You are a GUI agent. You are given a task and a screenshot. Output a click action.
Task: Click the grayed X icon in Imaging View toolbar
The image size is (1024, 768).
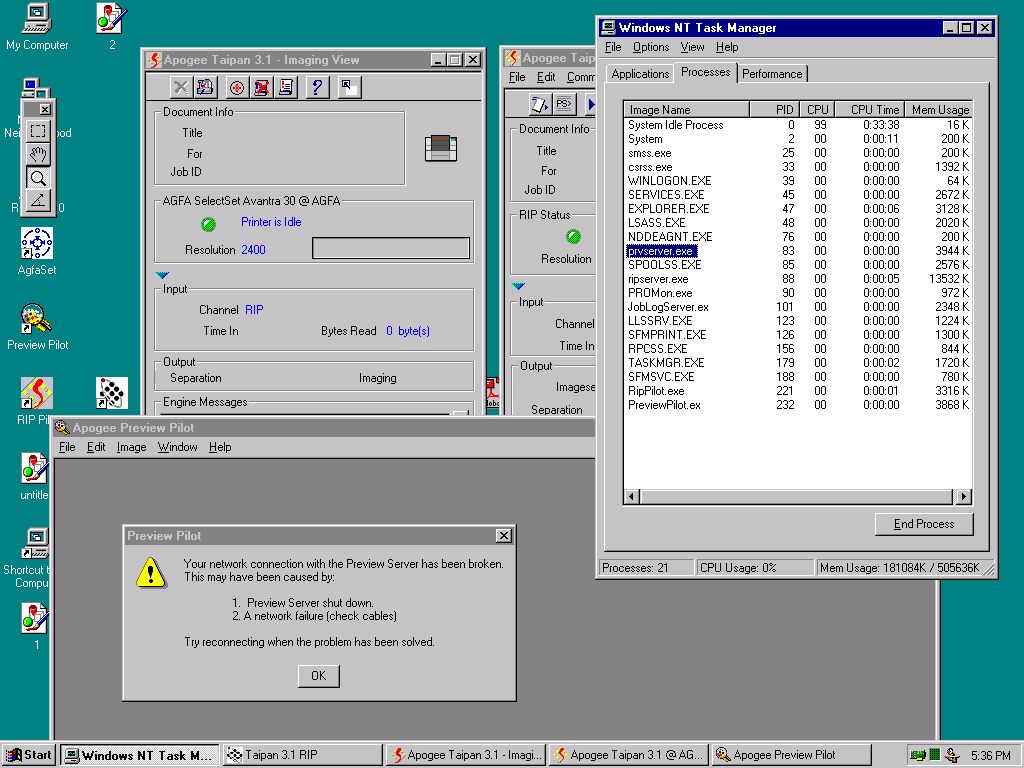click(180, 88)
